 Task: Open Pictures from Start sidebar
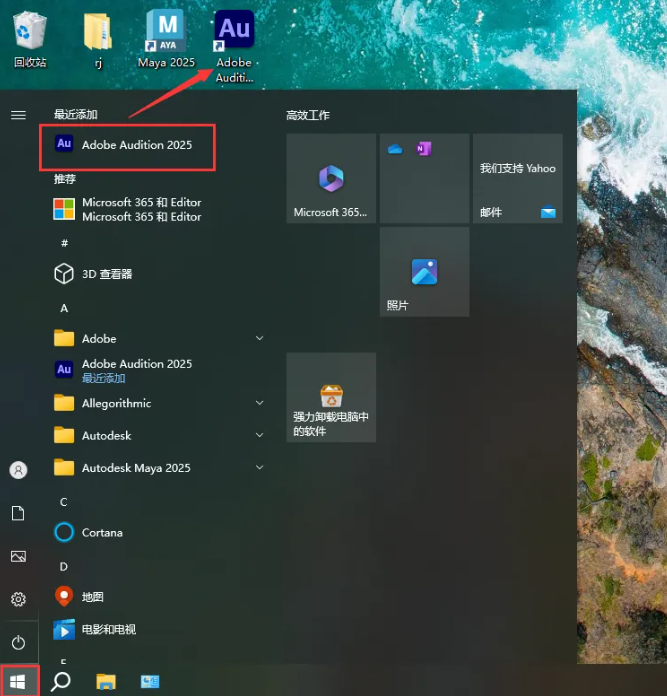tap(18, 557)
